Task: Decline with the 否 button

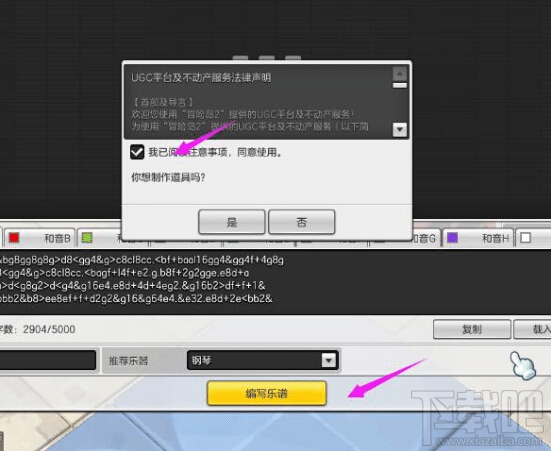Action: [302, 222]
